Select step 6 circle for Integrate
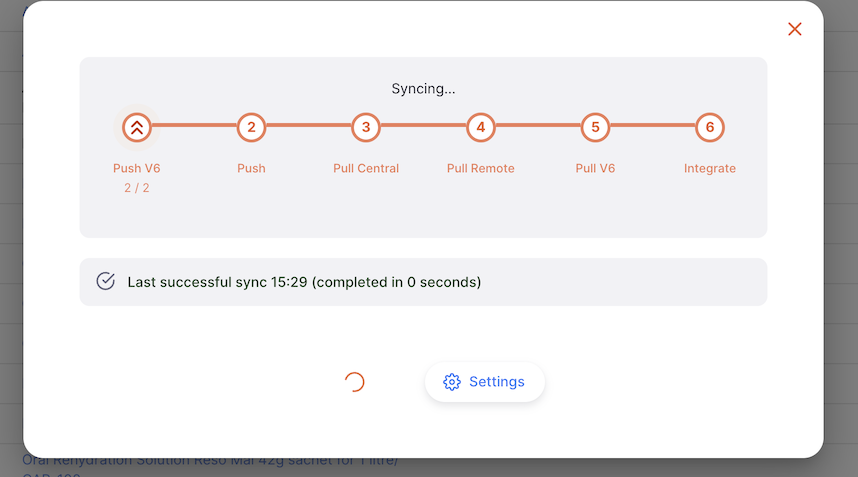 [x=710, y=127]
